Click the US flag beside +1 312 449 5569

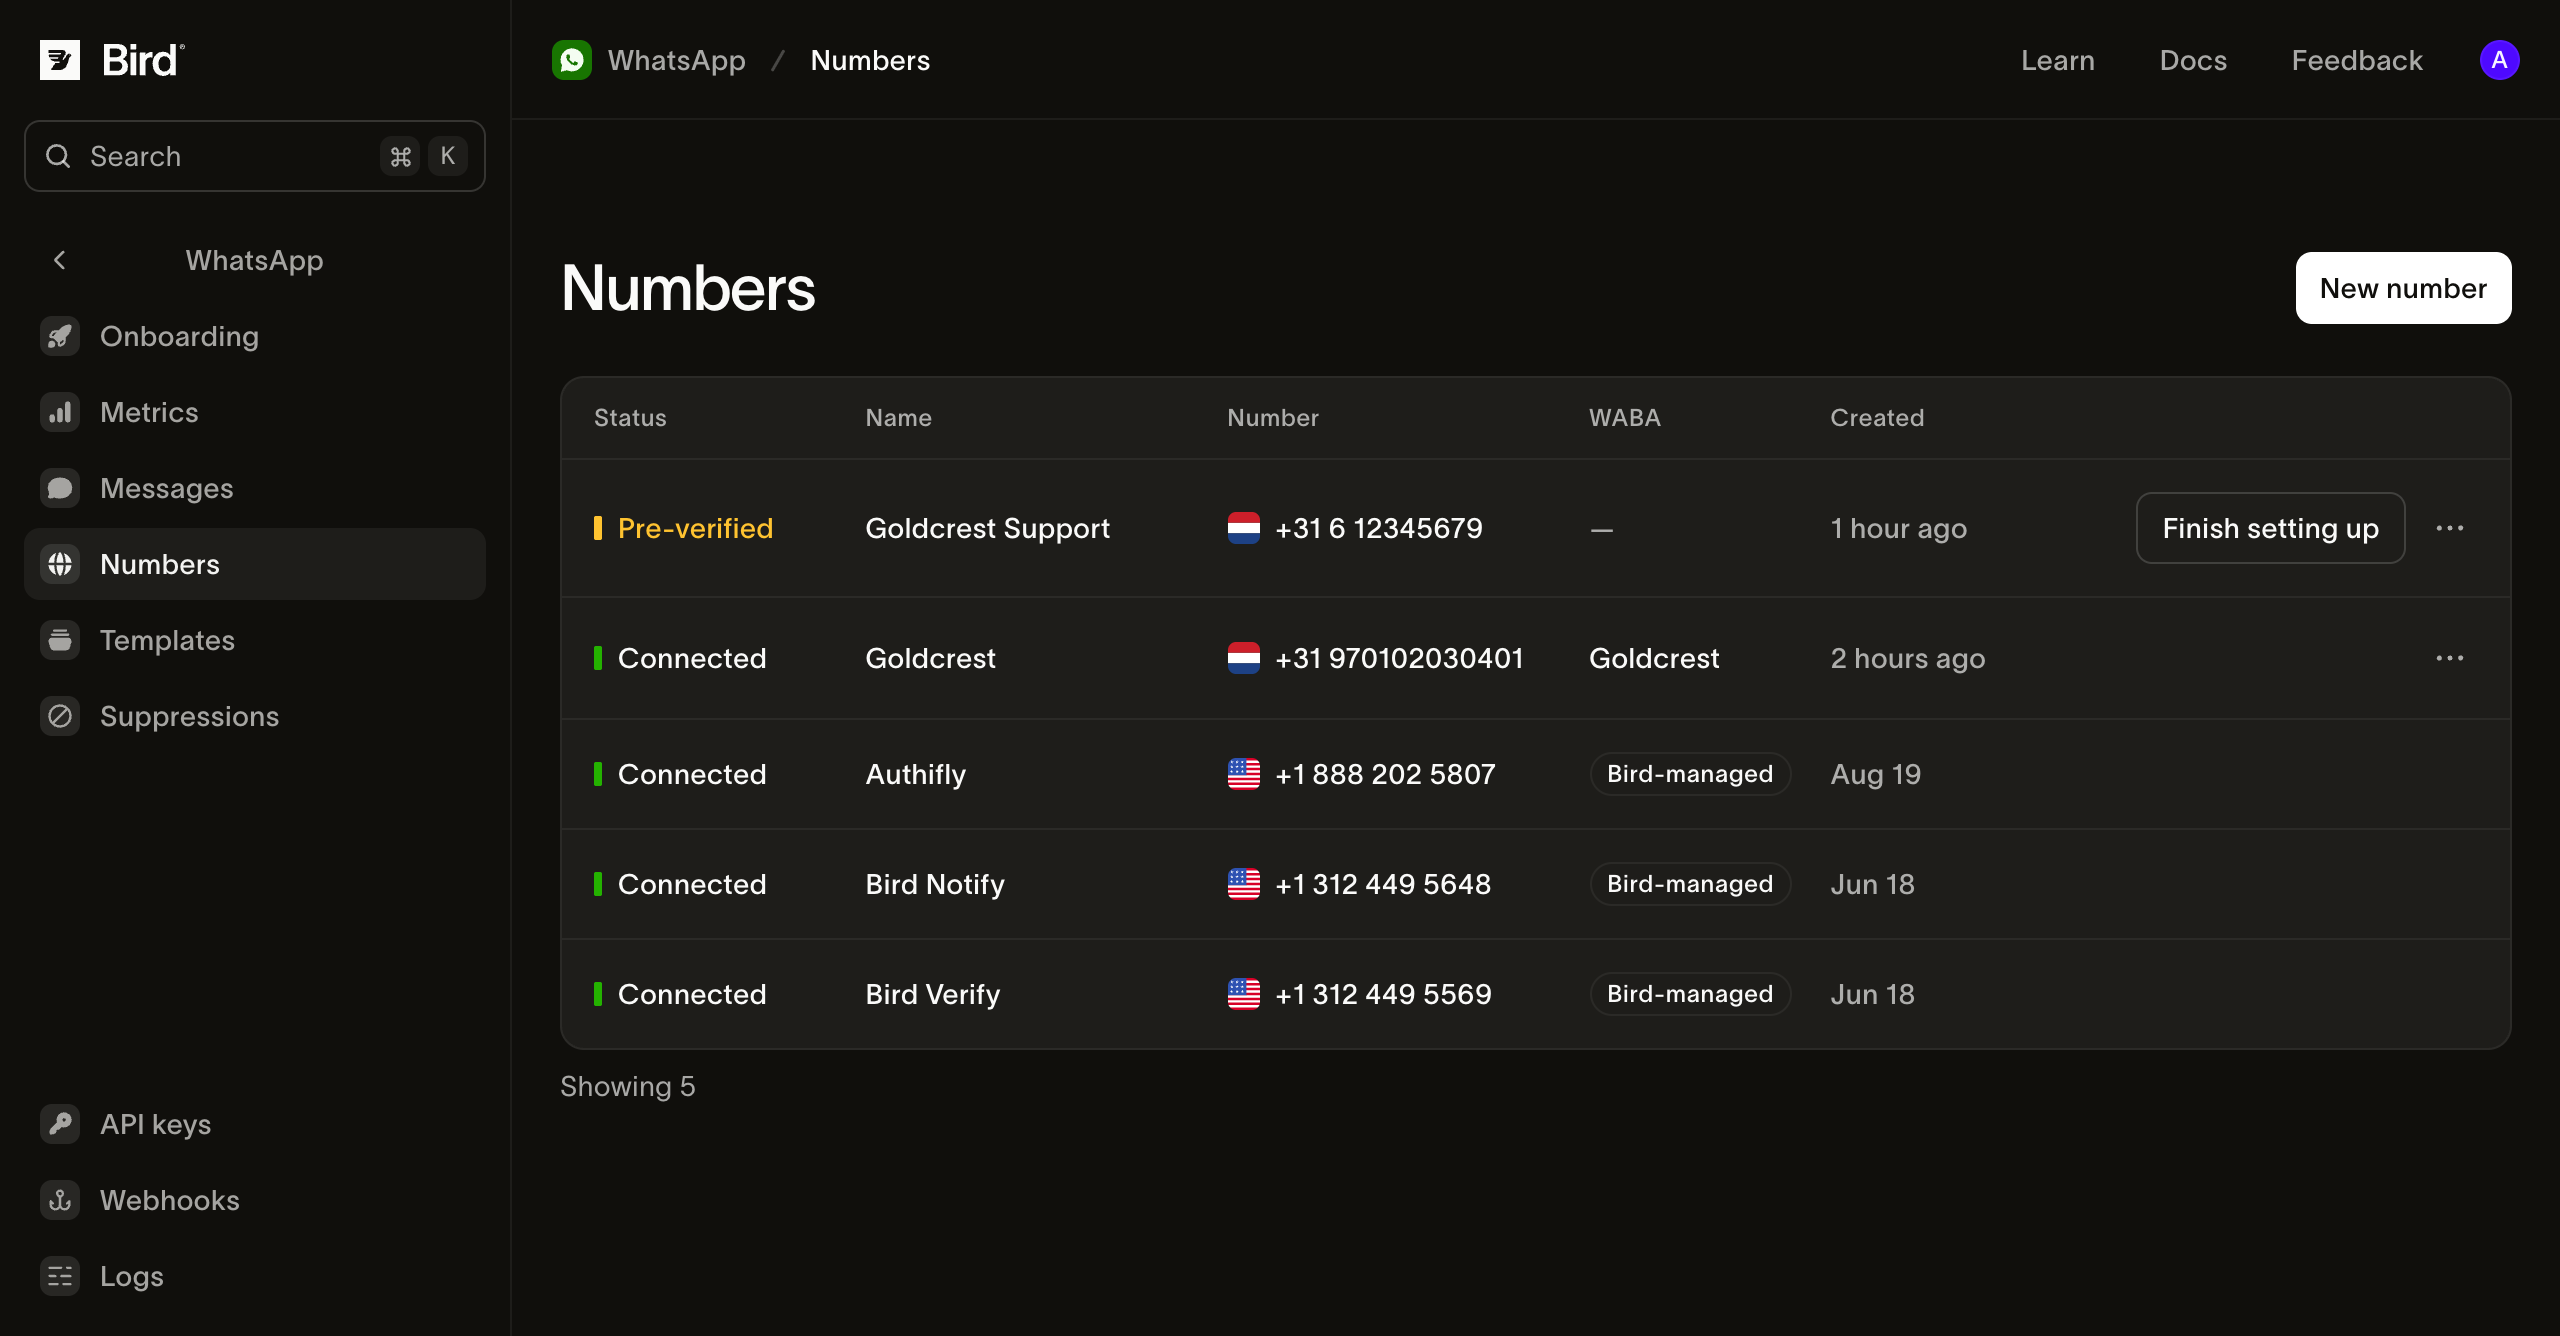(x=1244, y=994)
